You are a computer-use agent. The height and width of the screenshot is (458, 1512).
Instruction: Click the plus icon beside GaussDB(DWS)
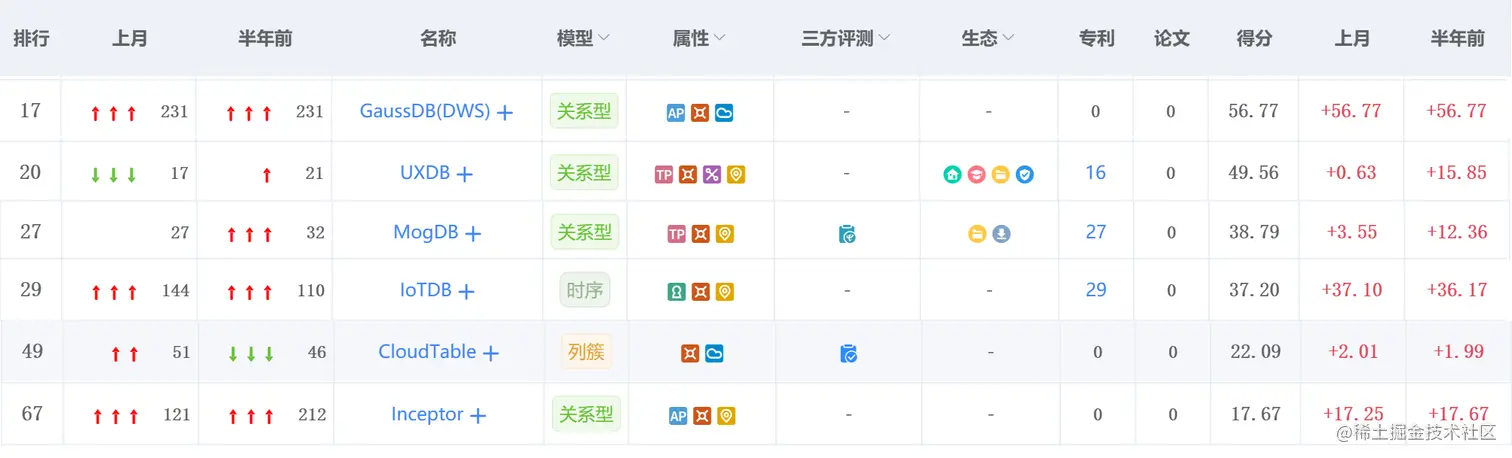click(505, 113)
